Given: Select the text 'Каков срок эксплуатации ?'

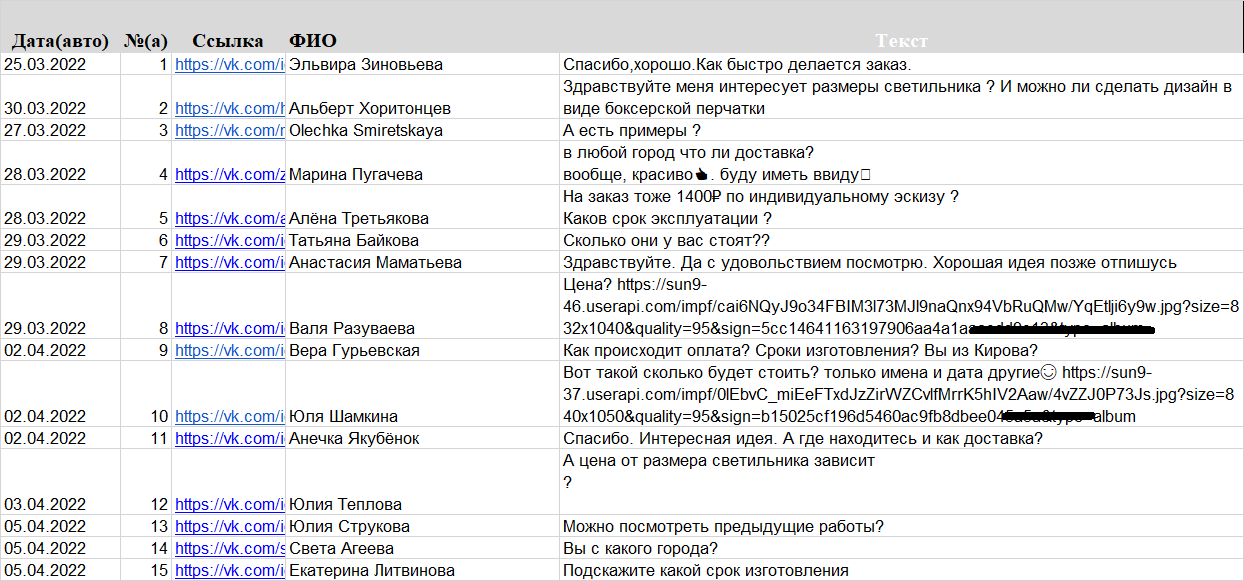Looking at the screenshot, I should [x=667, y=218].
